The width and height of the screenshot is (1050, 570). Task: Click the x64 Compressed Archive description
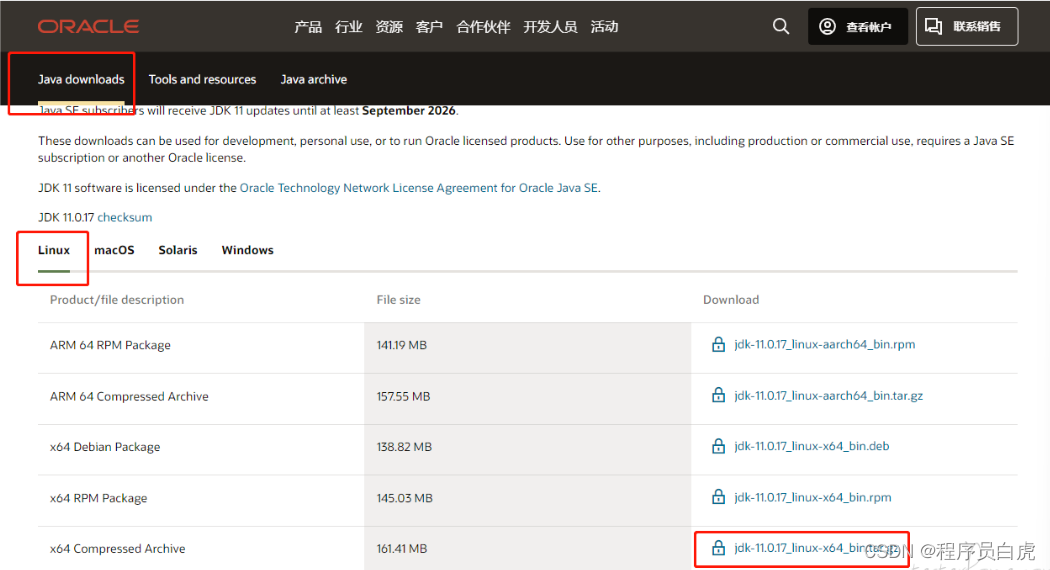tap(117, 549)
